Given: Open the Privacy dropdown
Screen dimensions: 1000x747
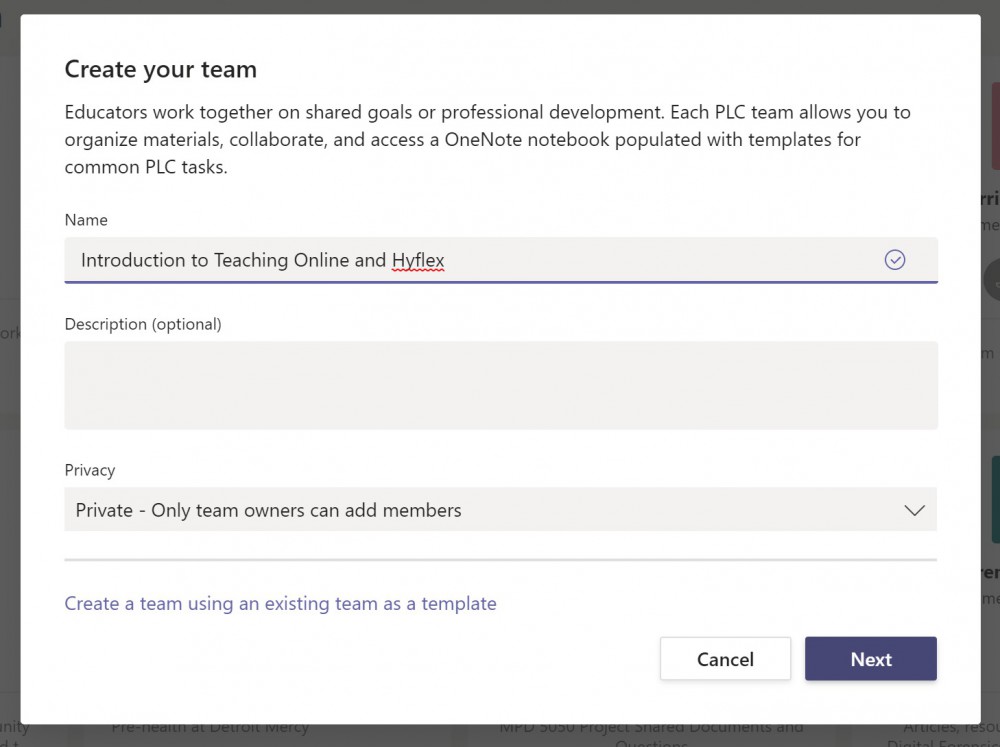Looking at the screenshot, I should (500, 510).
